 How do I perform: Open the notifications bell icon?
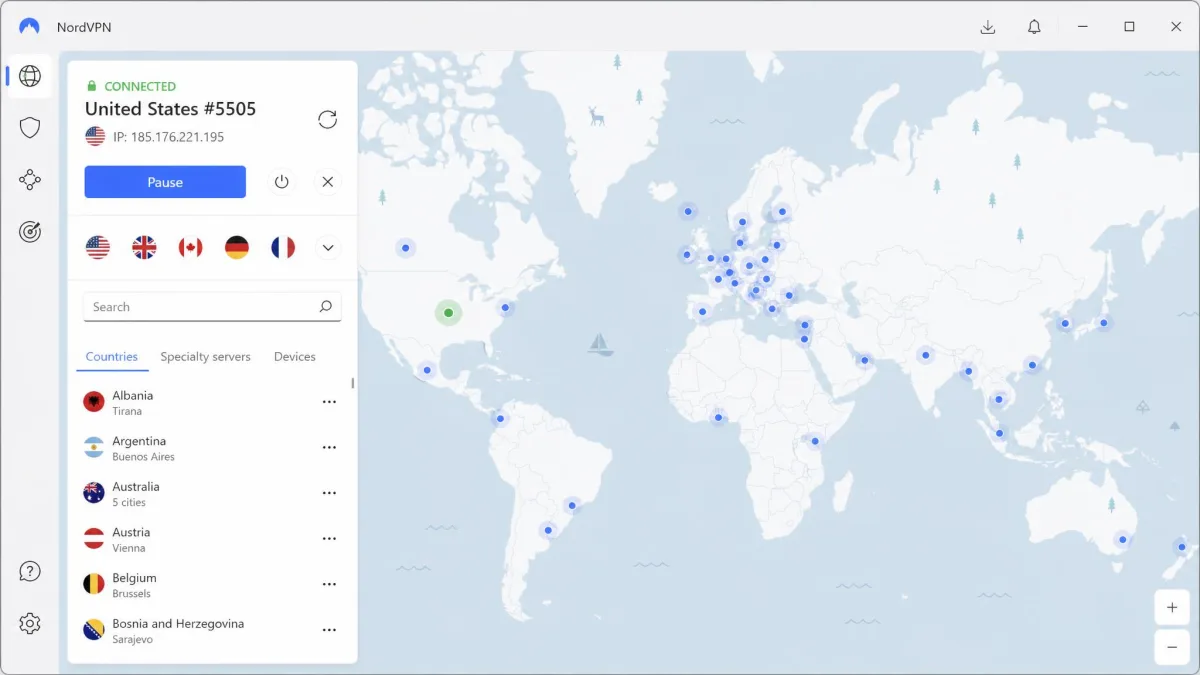1035,27
